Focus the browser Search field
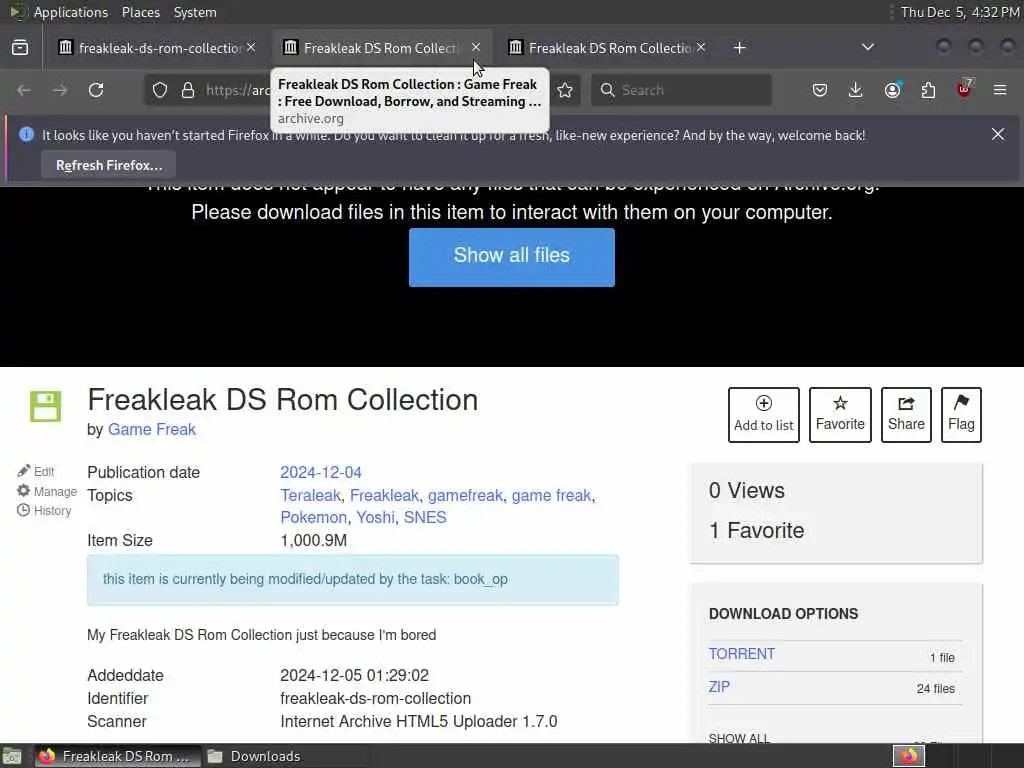 click(x=681, y=90)
